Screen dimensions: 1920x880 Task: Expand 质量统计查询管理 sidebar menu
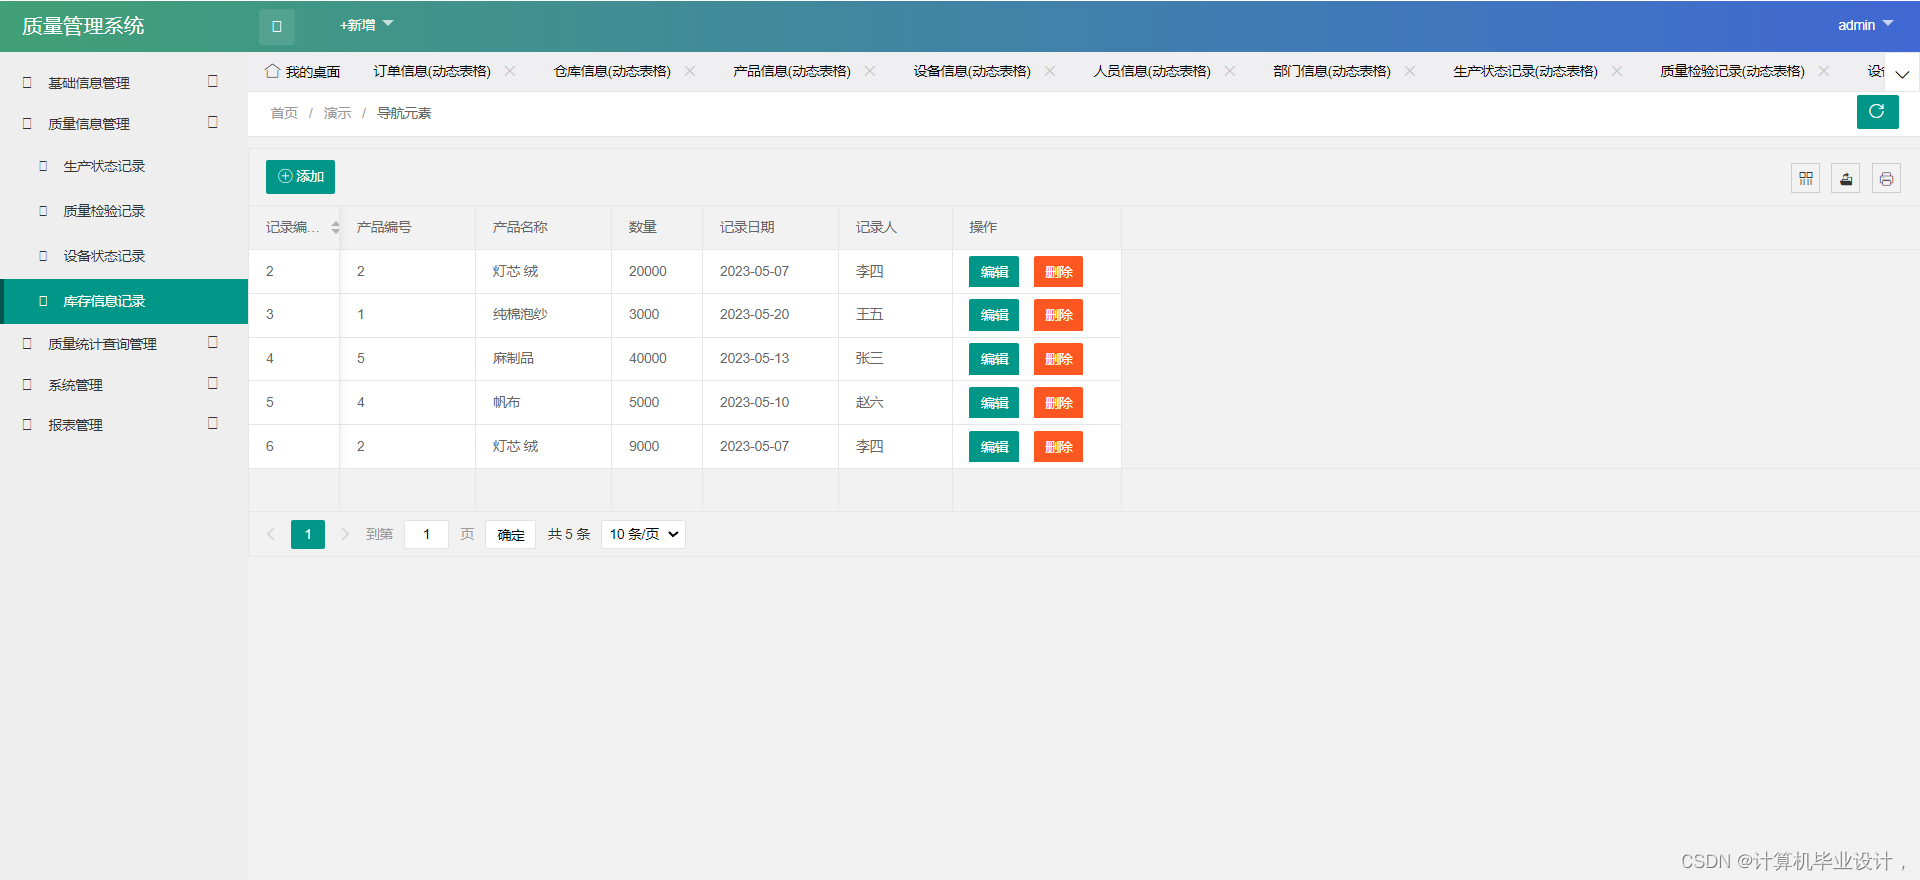click(x=124, y=344)
